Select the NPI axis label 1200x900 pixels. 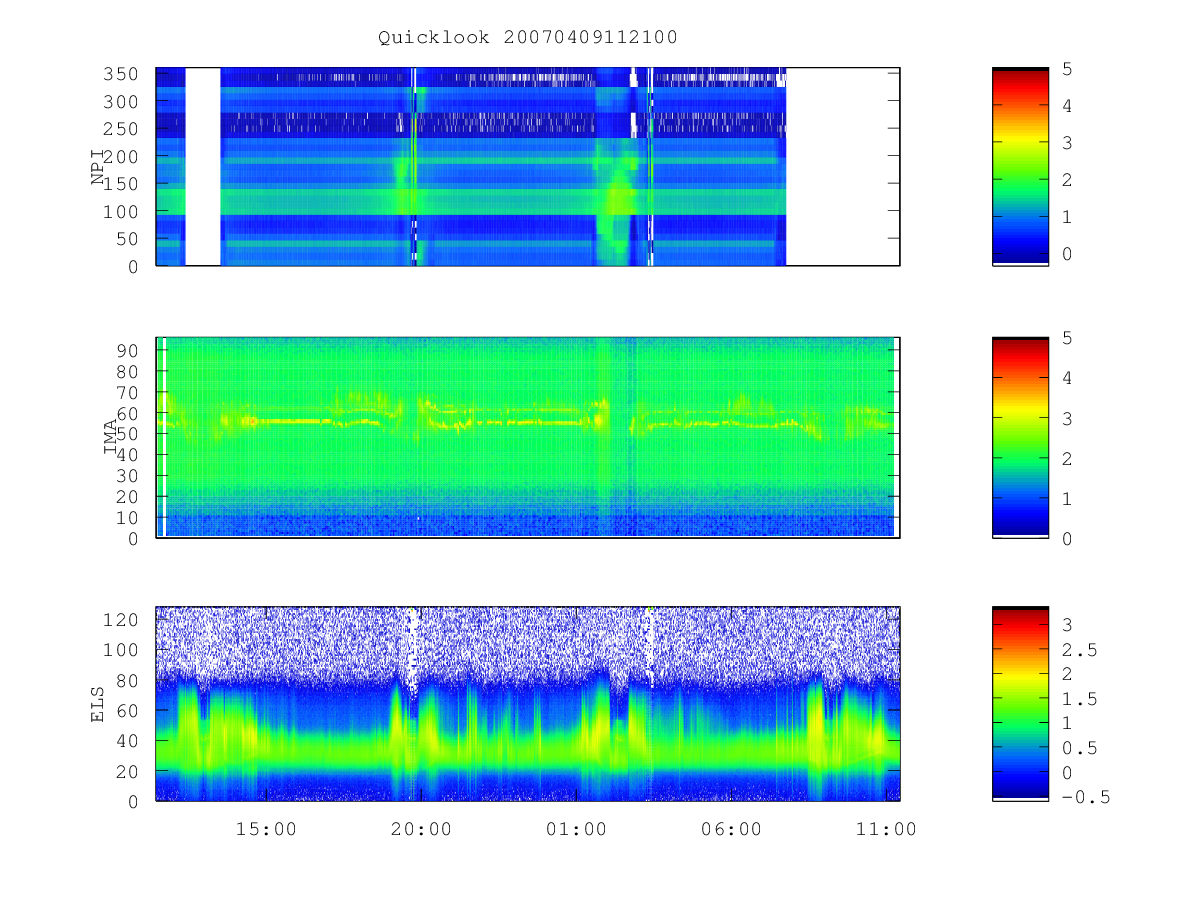tap(99, 168)
